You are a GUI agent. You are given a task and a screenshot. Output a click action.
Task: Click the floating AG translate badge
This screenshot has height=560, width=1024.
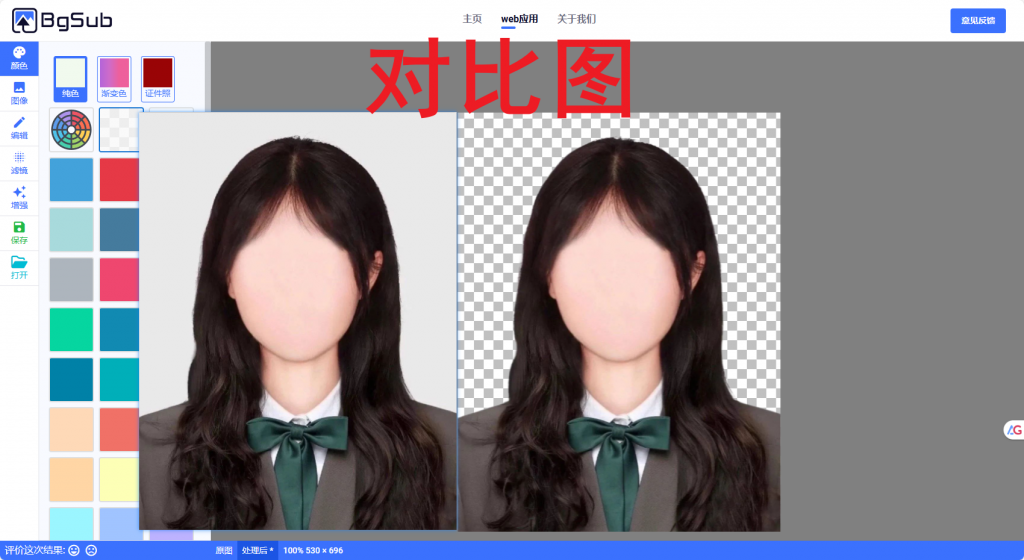(1014, 429)
